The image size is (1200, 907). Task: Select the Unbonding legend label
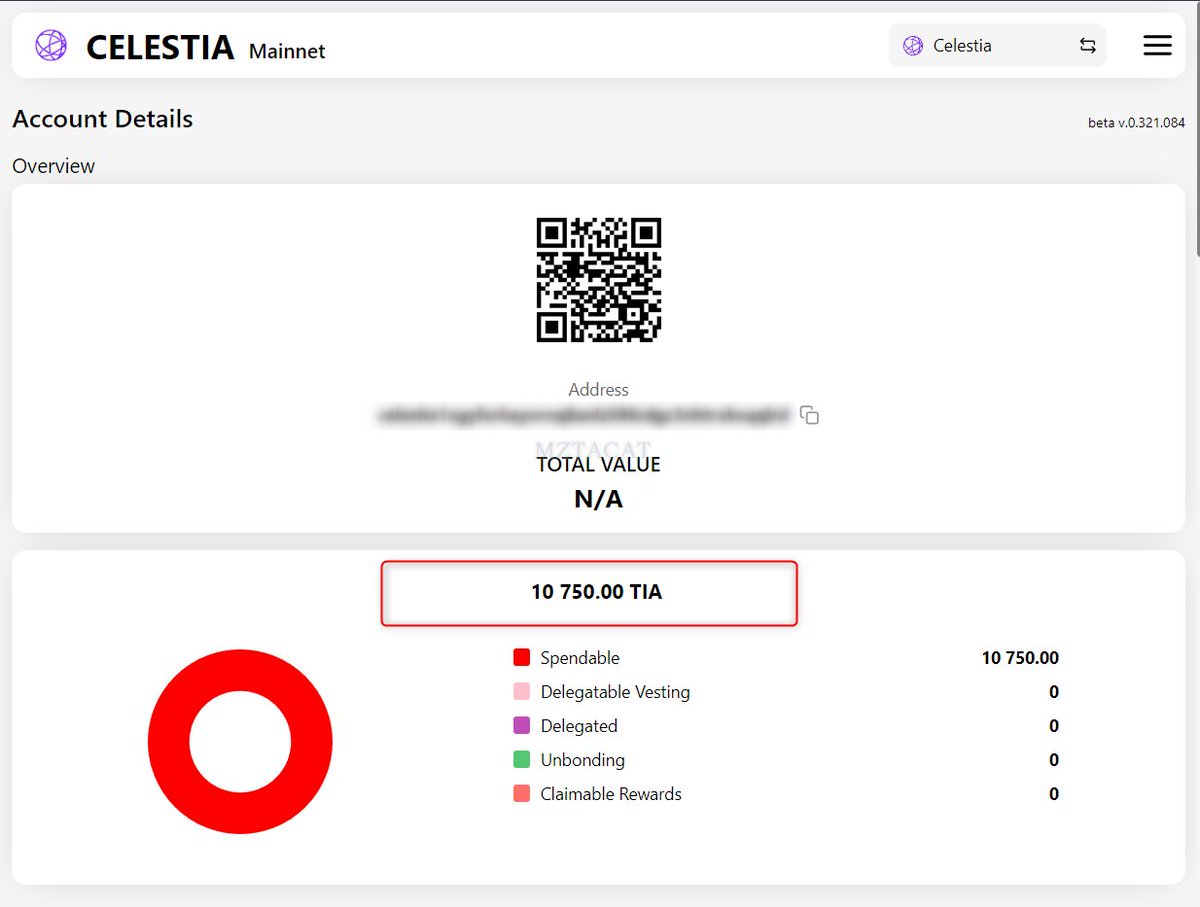point(583,760)
